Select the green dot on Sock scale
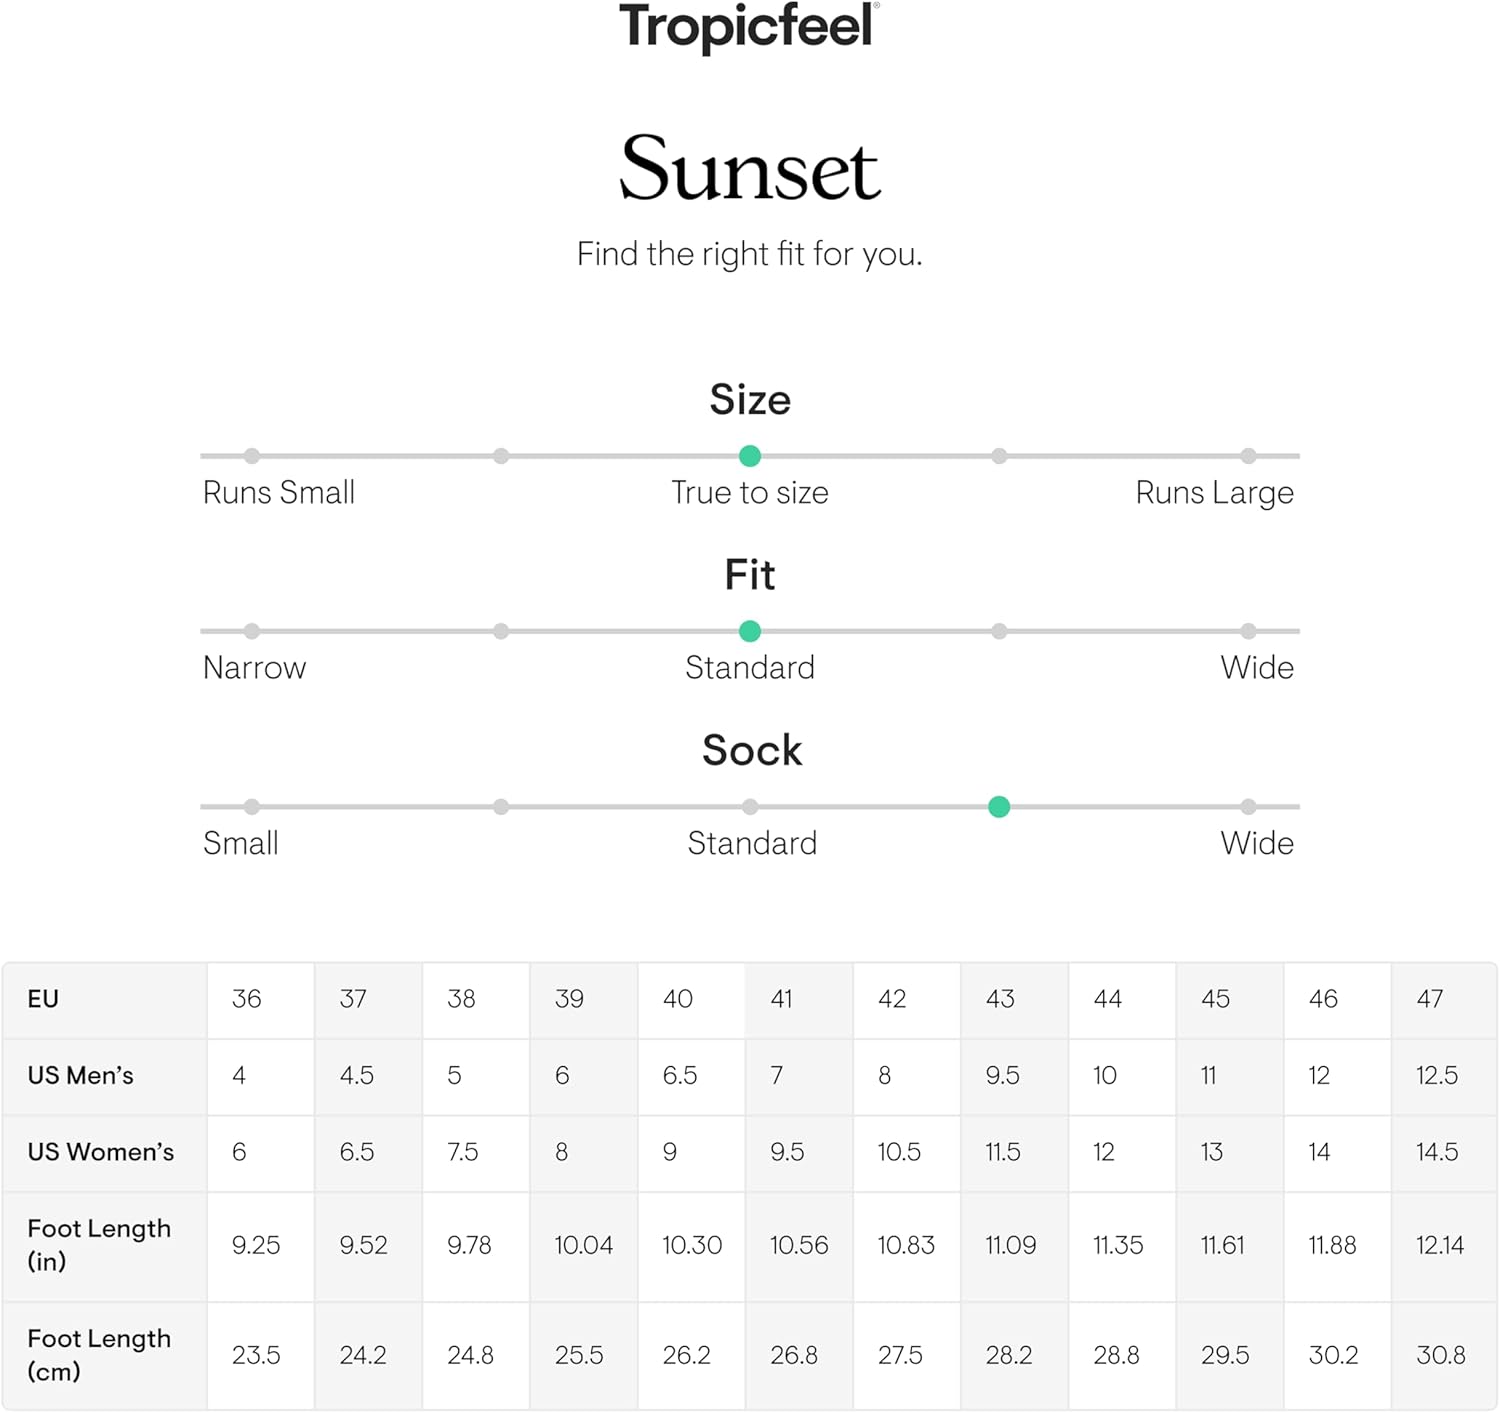The height and width of the screenshot is (1413, 1500). pos(999,807)
